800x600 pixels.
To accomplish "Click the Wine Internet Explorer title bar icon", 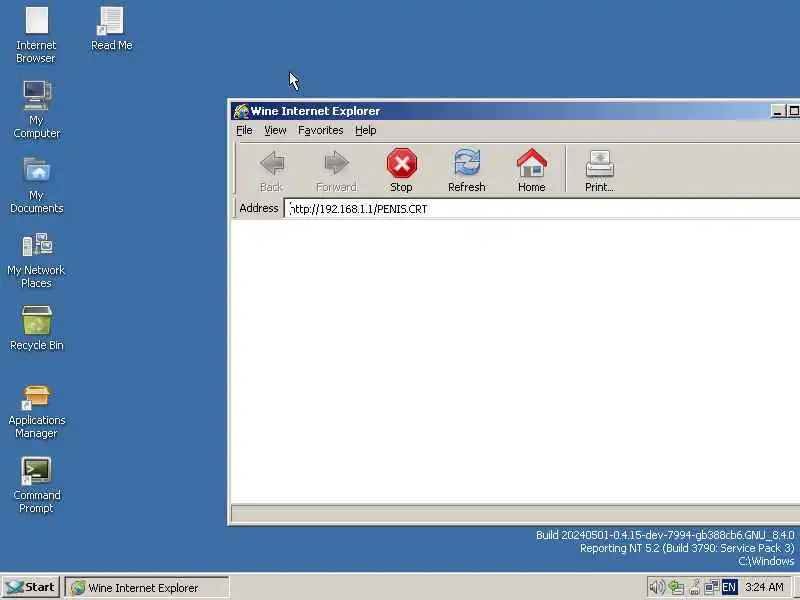I will tap(241, 111).
